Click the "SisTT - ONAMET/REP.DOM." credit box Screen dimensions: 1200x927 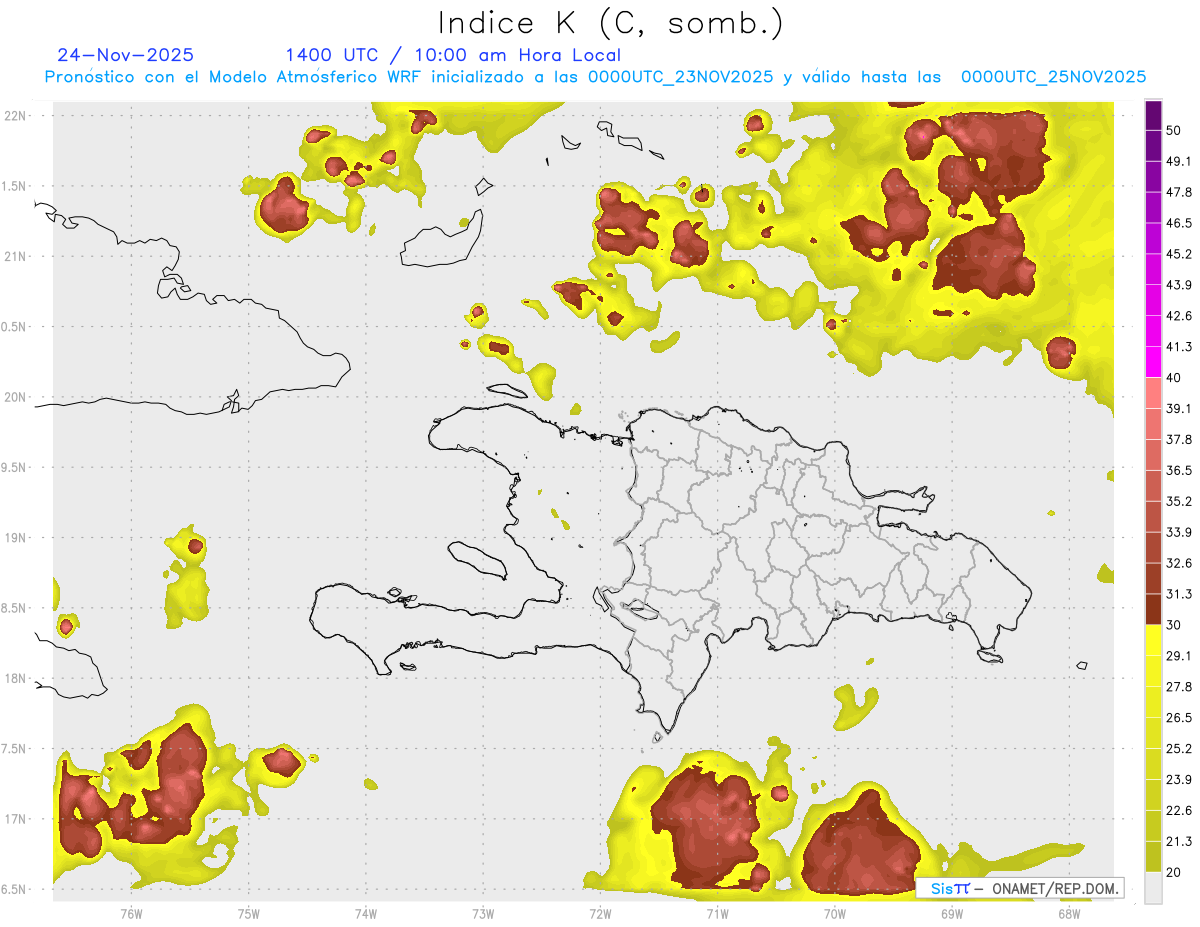[1020, 888]
